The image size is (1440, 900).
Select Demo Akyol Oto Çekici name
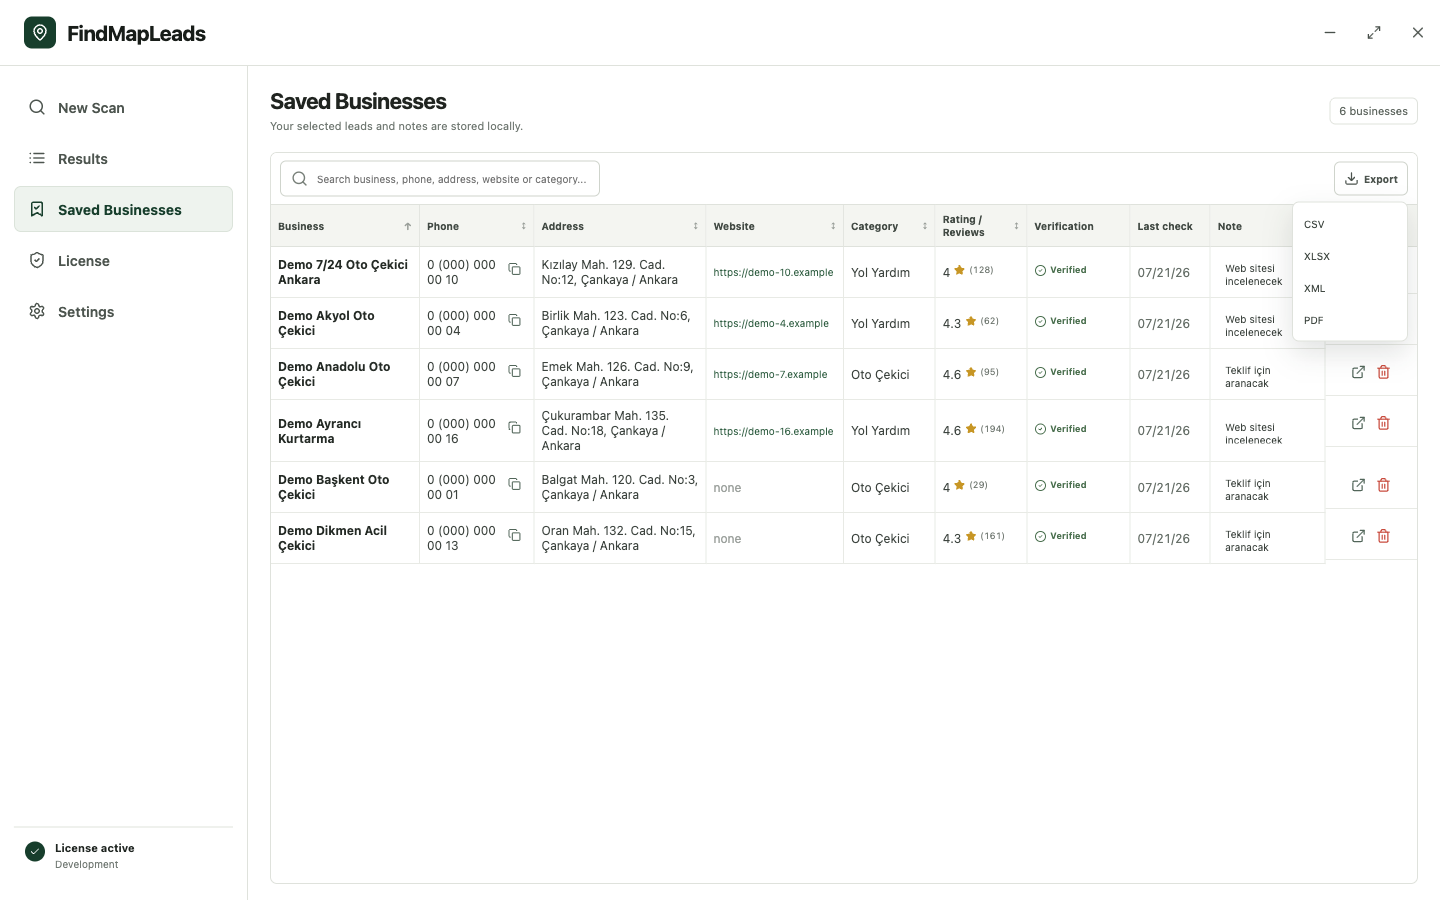pyautogui.click(x=326, y=323)
